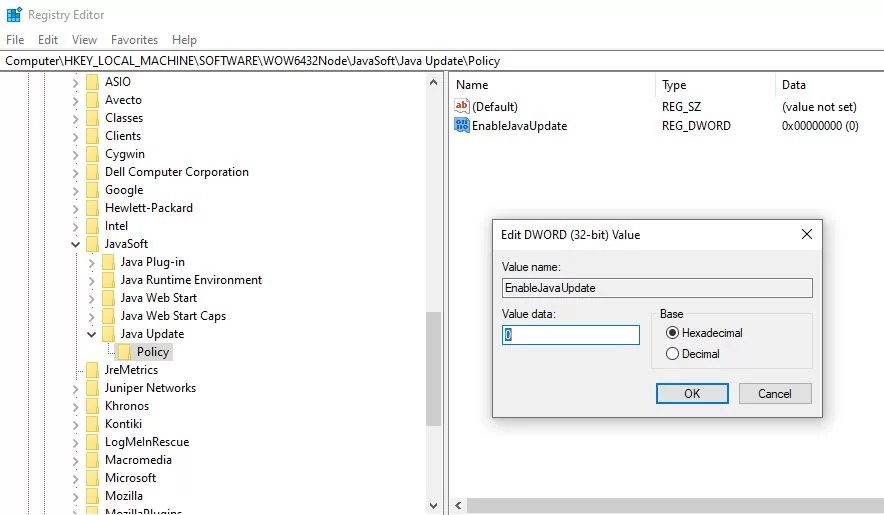The width and height of the screenshot is (884, 515).
Task: Expand the Google key
Action: click(x=76, y=191)
